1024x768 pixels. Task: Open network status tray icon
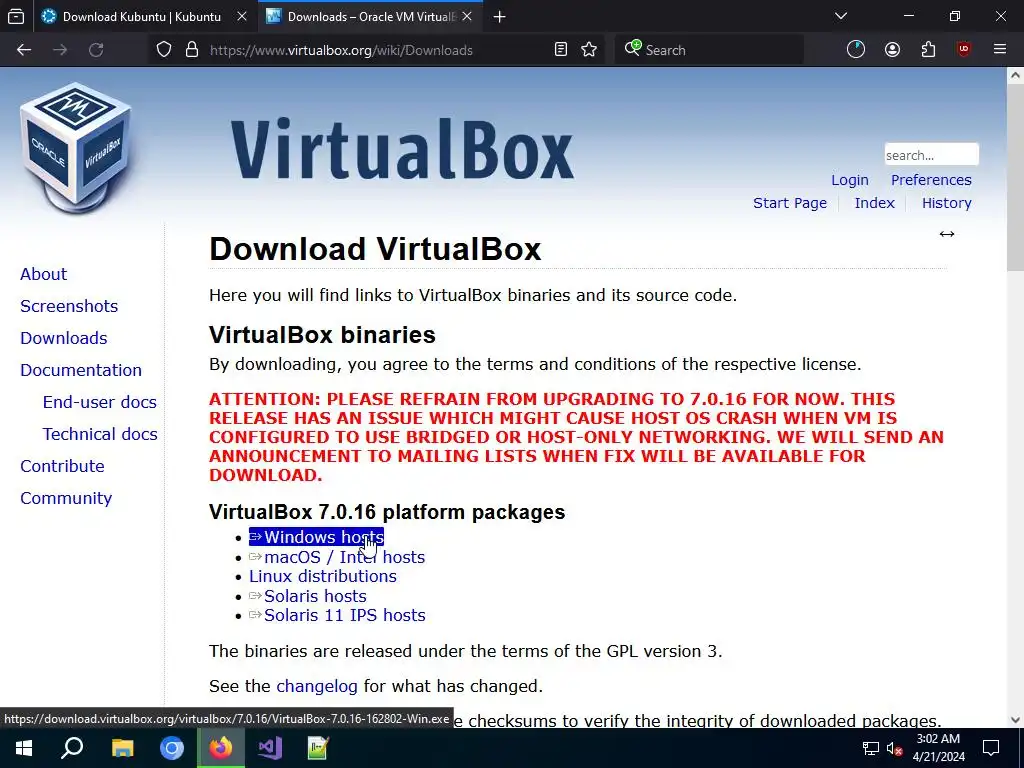click(871, 748)
